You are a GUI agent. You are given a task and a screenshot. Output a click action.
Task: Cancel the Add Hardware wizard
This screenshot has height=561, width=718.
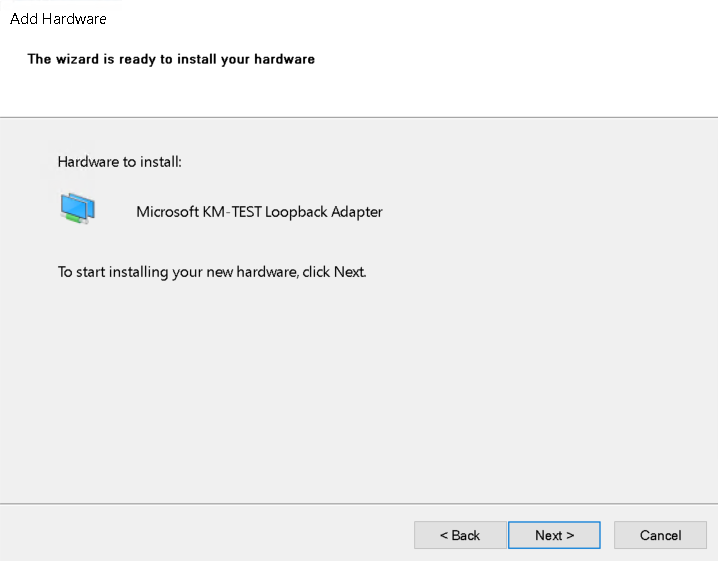[660, 535]
